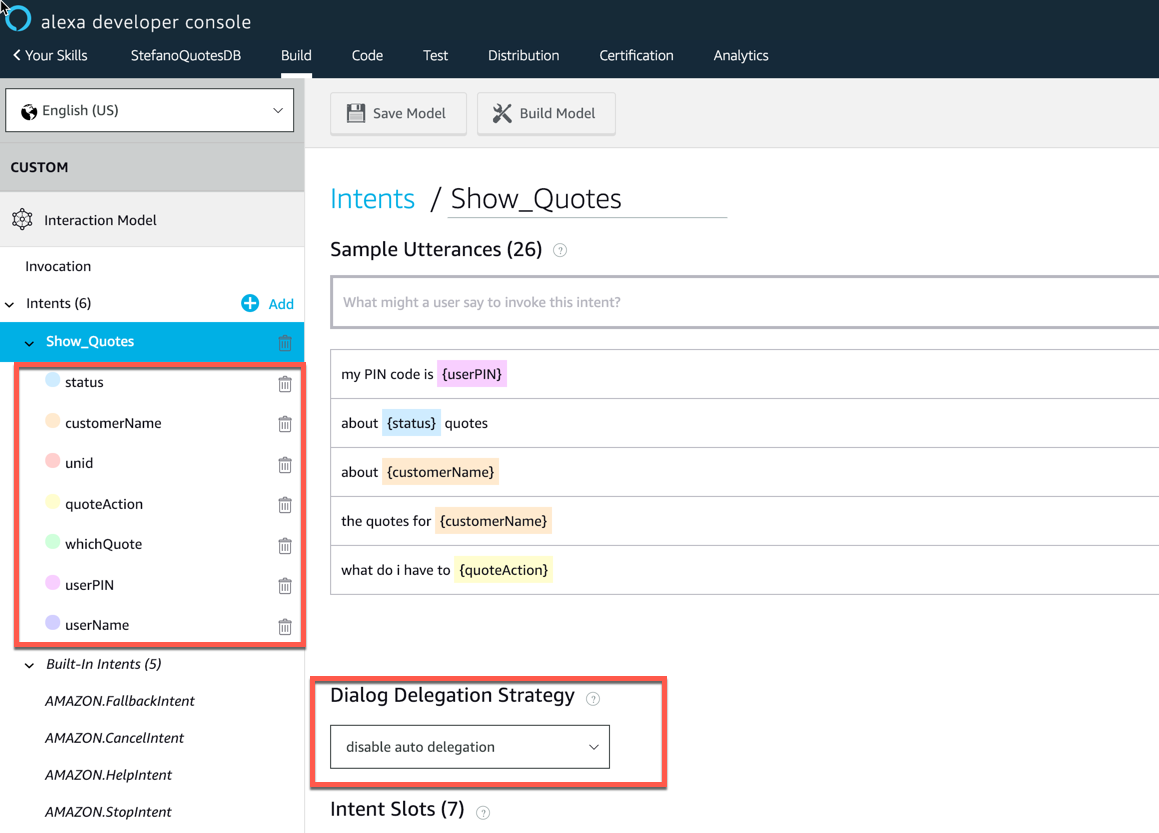1159x833 pixels.
Task: Click the blue status slot color dot
Action: [x=52, y=380]
